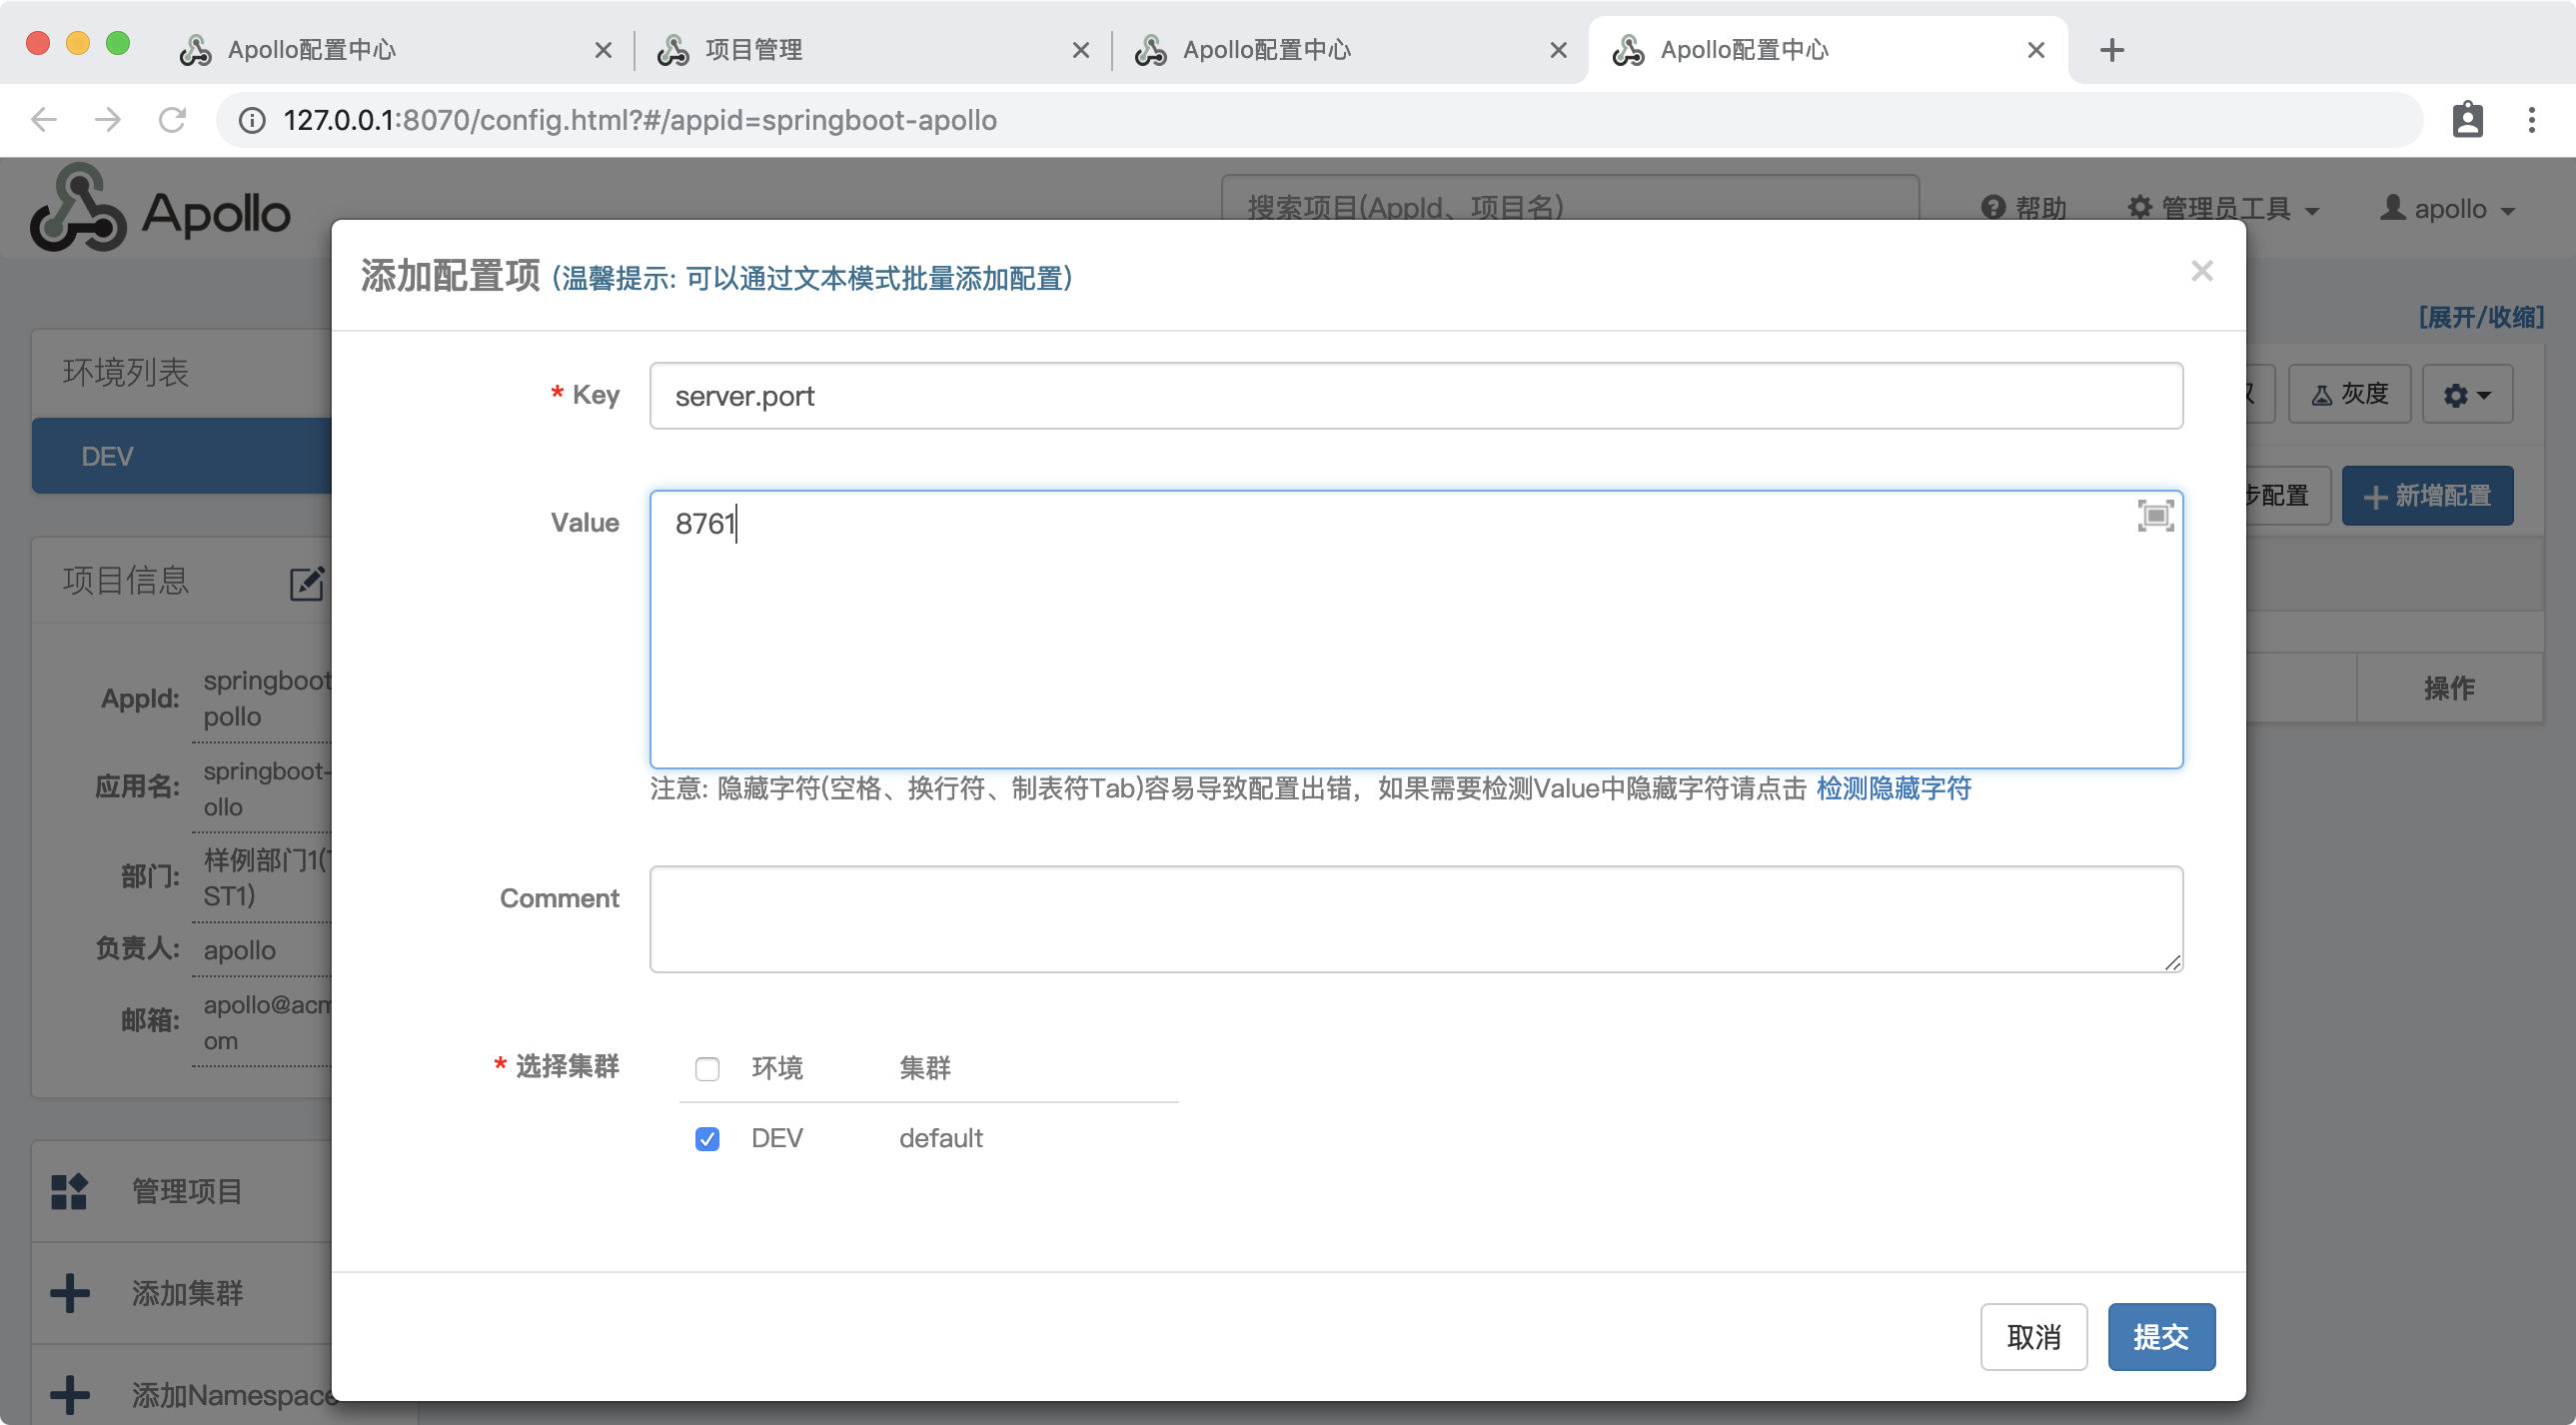Open the Chrome three-dot menu
The image size is (2576, 1425).
[x=2531, y=120]
